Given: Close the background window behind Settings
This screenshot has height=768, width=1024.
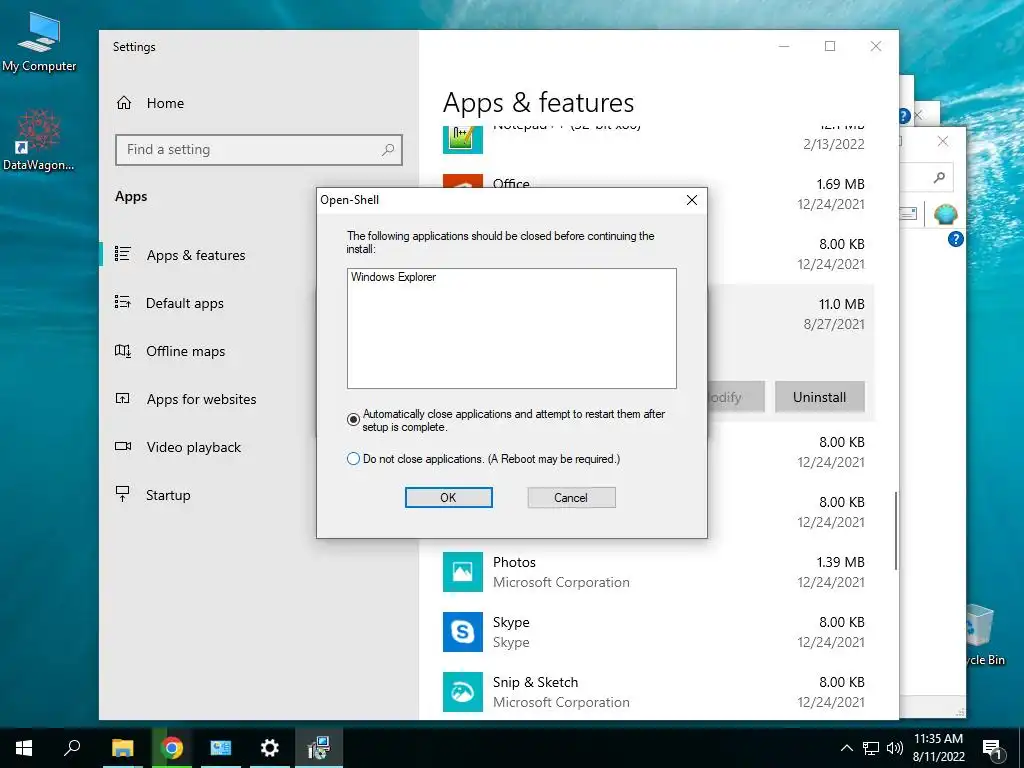Looking at the screenshot, I should pos(942,141).
